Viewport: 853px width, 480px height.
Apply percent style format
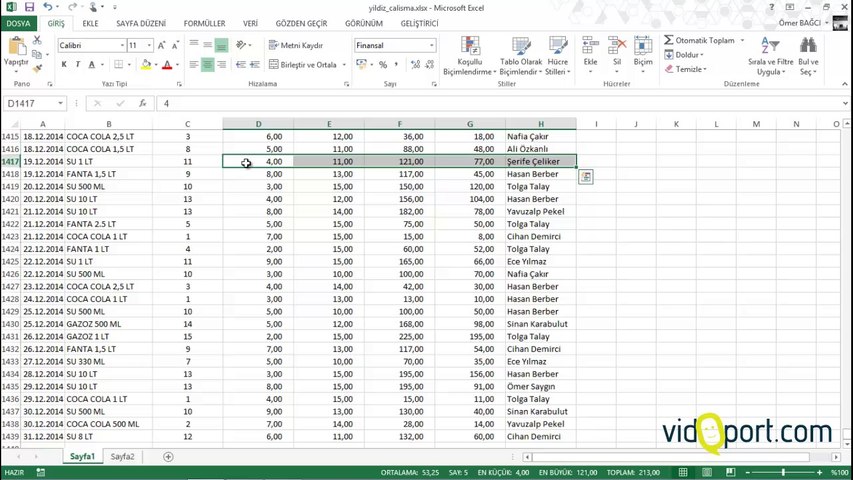point(383,64)
